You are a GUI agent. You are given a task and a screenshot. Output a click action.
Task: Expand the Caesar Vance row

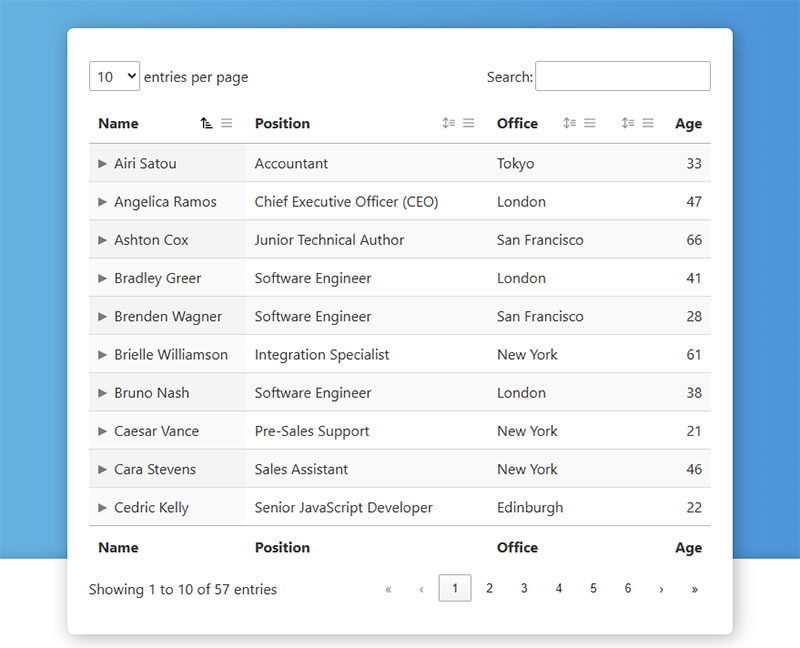tap(103, 431)
